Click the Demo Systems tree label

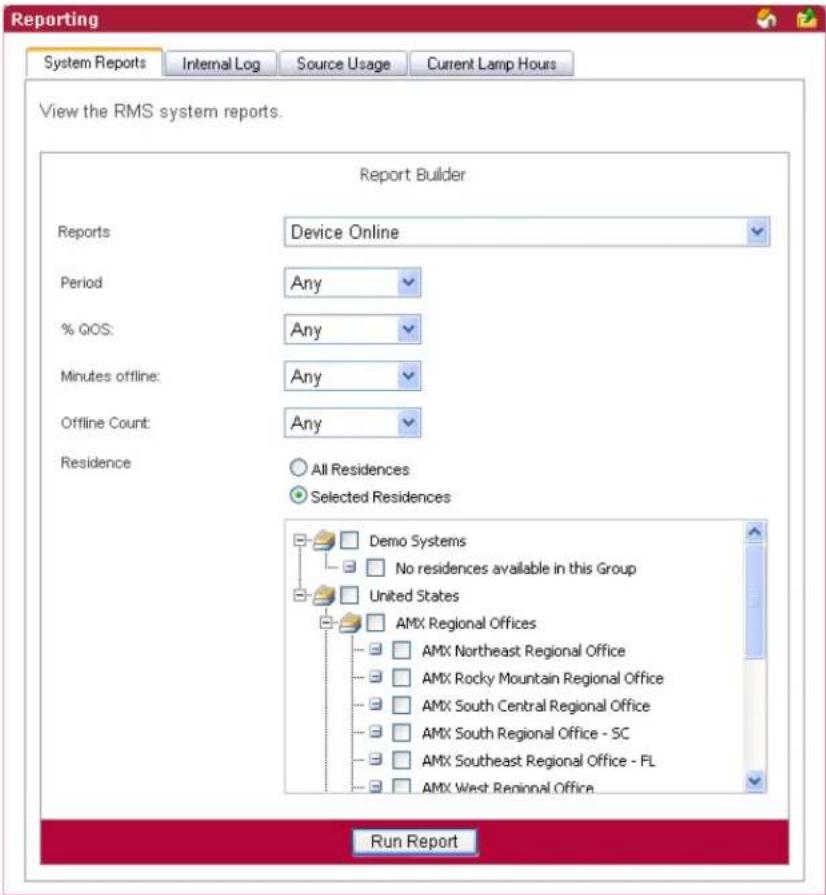pos(417,541)
